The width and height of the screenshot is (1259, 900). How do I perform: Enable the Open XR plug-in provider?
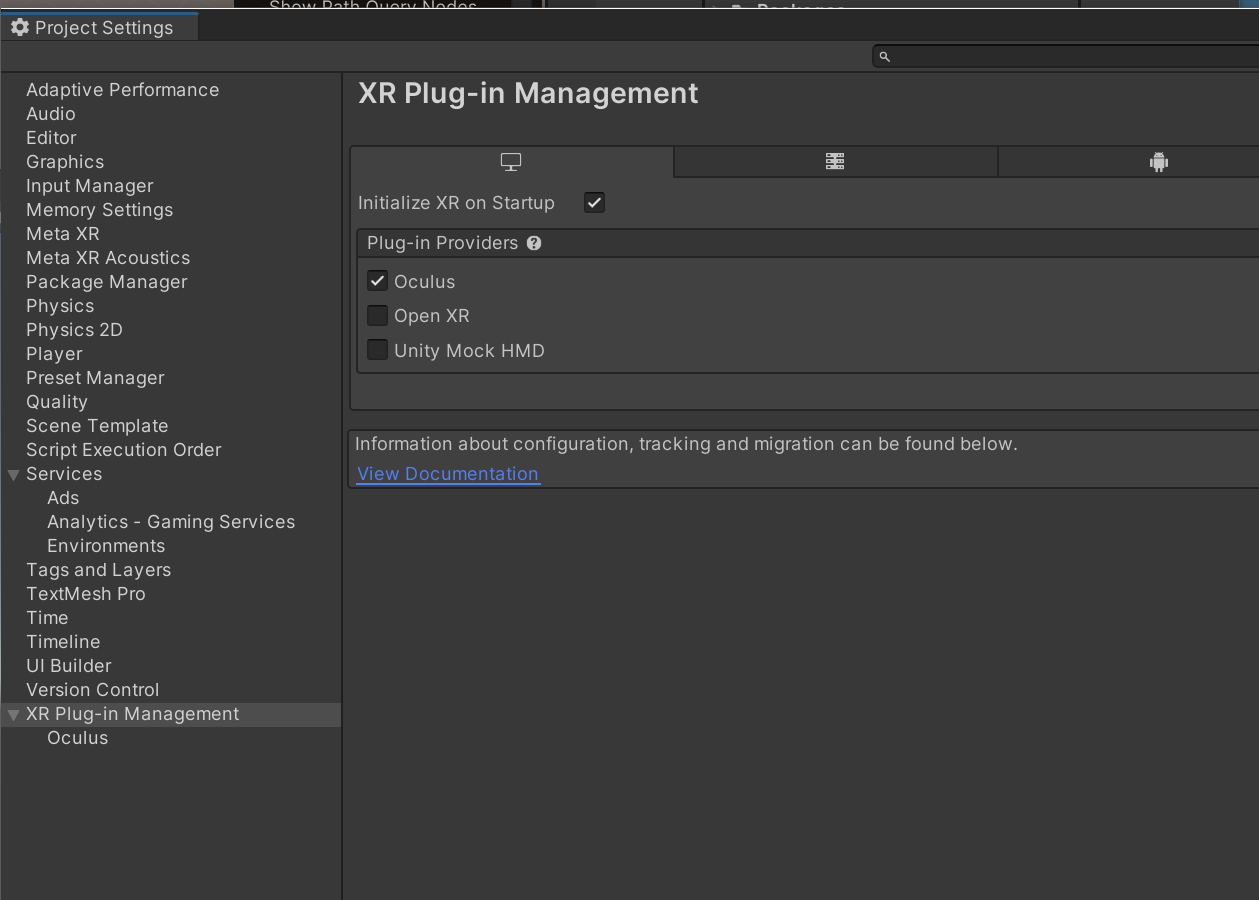click(x=377, y=316)
